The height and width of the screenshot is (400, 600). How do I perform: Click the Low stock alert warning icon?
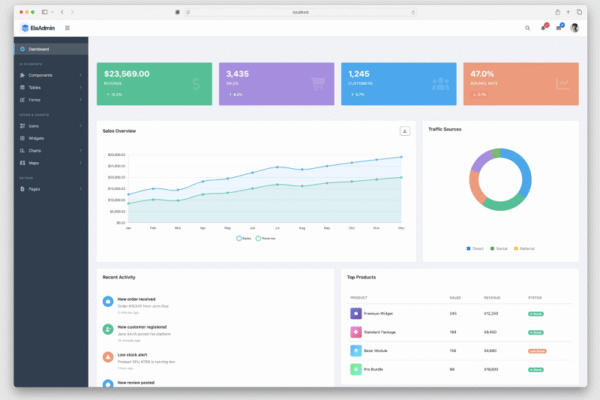[108, 357]
